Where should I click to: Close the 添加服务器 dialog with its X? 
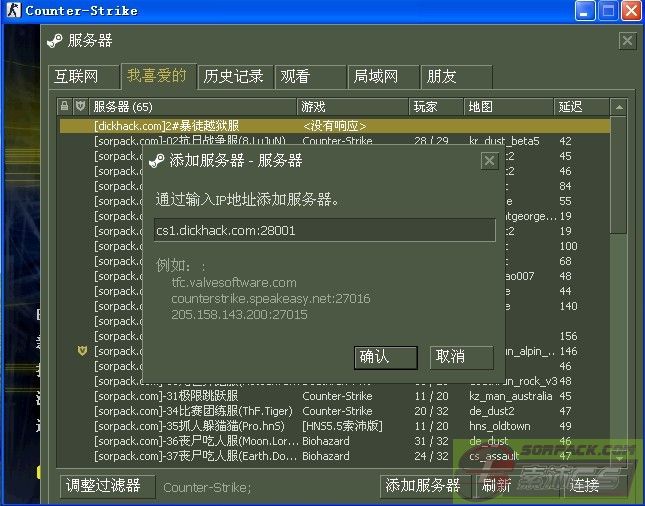tap(489, 160)
